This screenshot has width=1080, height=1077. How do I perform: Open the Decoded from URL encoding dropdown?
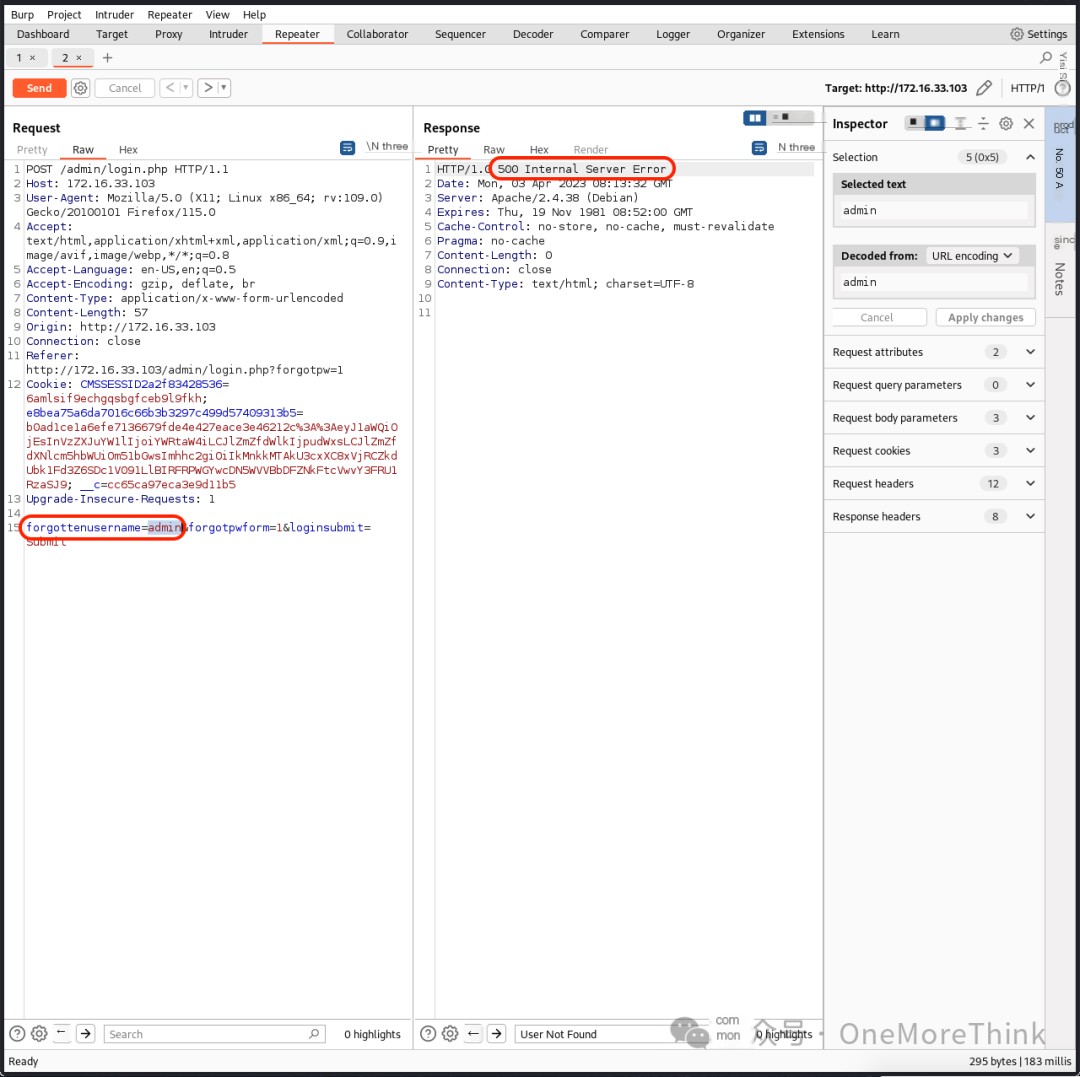coord(972,255)
